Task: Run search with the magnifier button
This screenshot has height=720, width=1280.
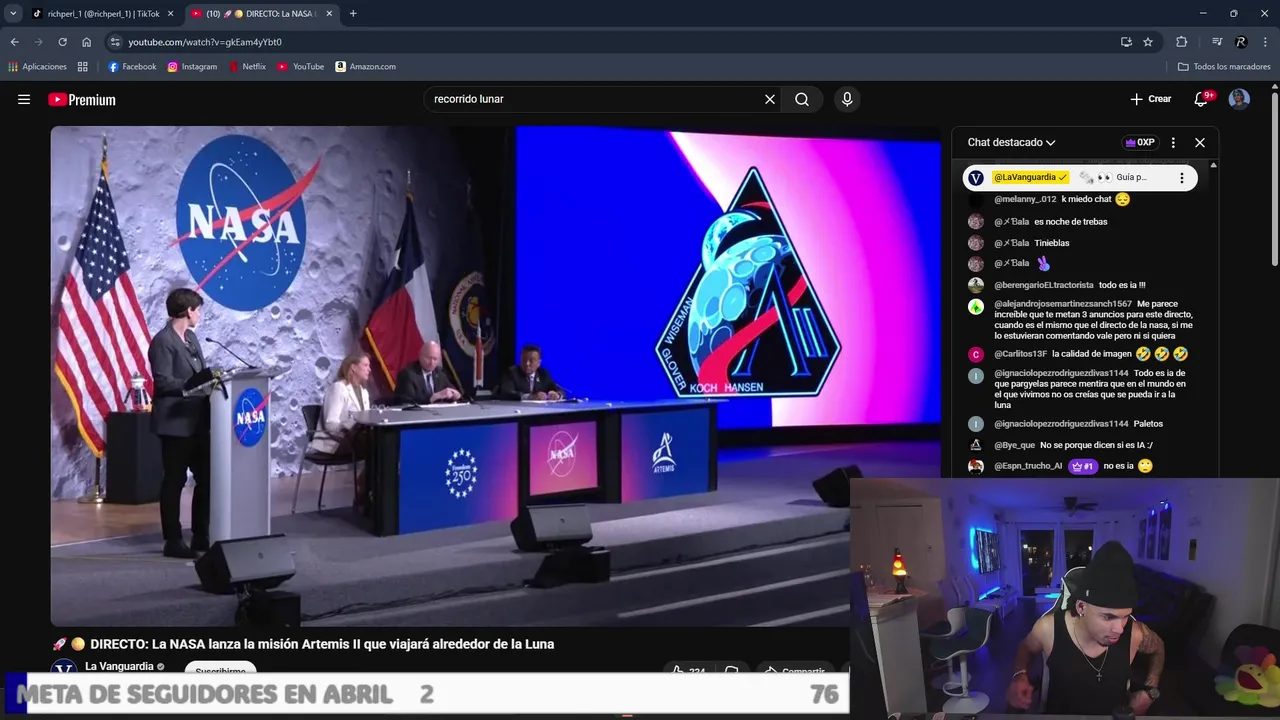Action: pyautogui.click(x=802, y=99)
